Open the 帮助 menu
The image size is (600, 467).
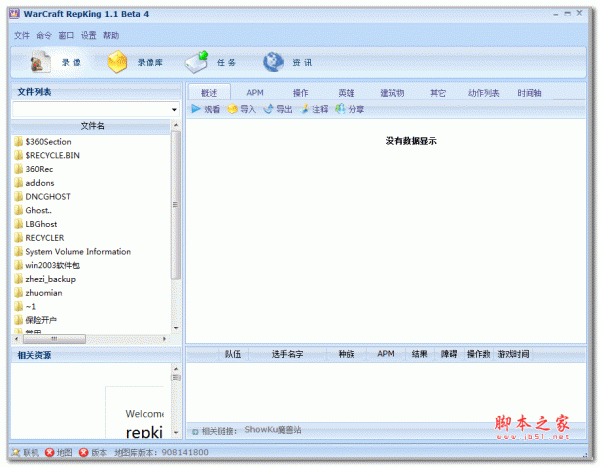pos(111,35)
